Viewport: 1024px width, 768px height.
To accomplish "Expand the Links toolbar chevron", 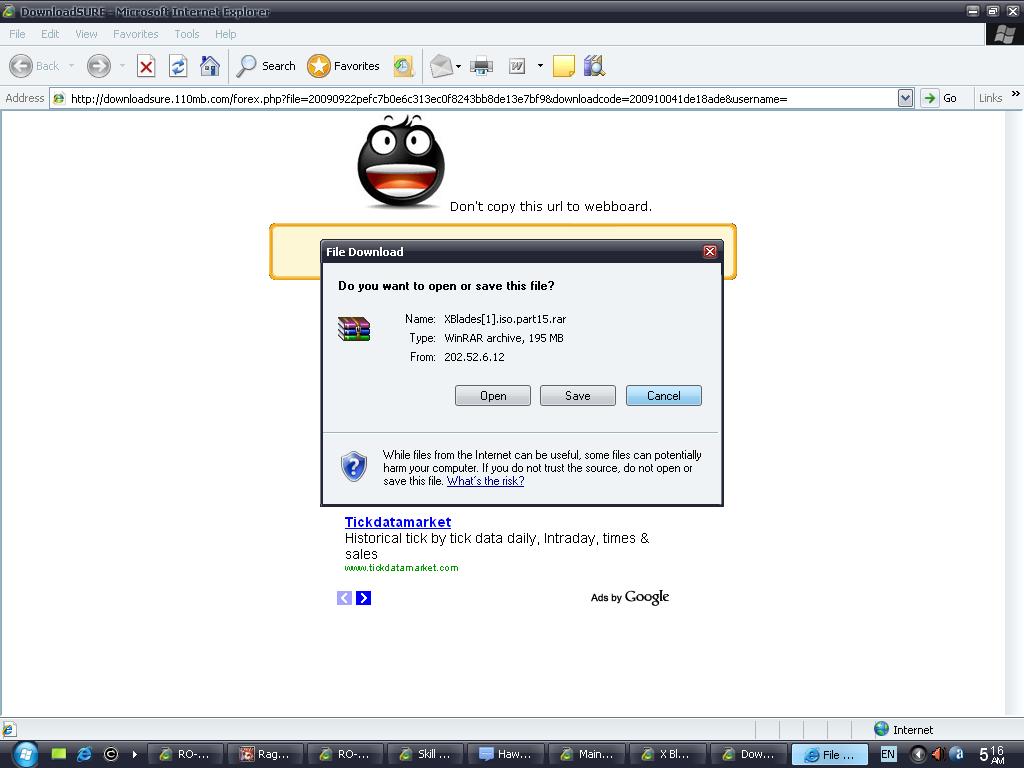I will point(1016,94).
